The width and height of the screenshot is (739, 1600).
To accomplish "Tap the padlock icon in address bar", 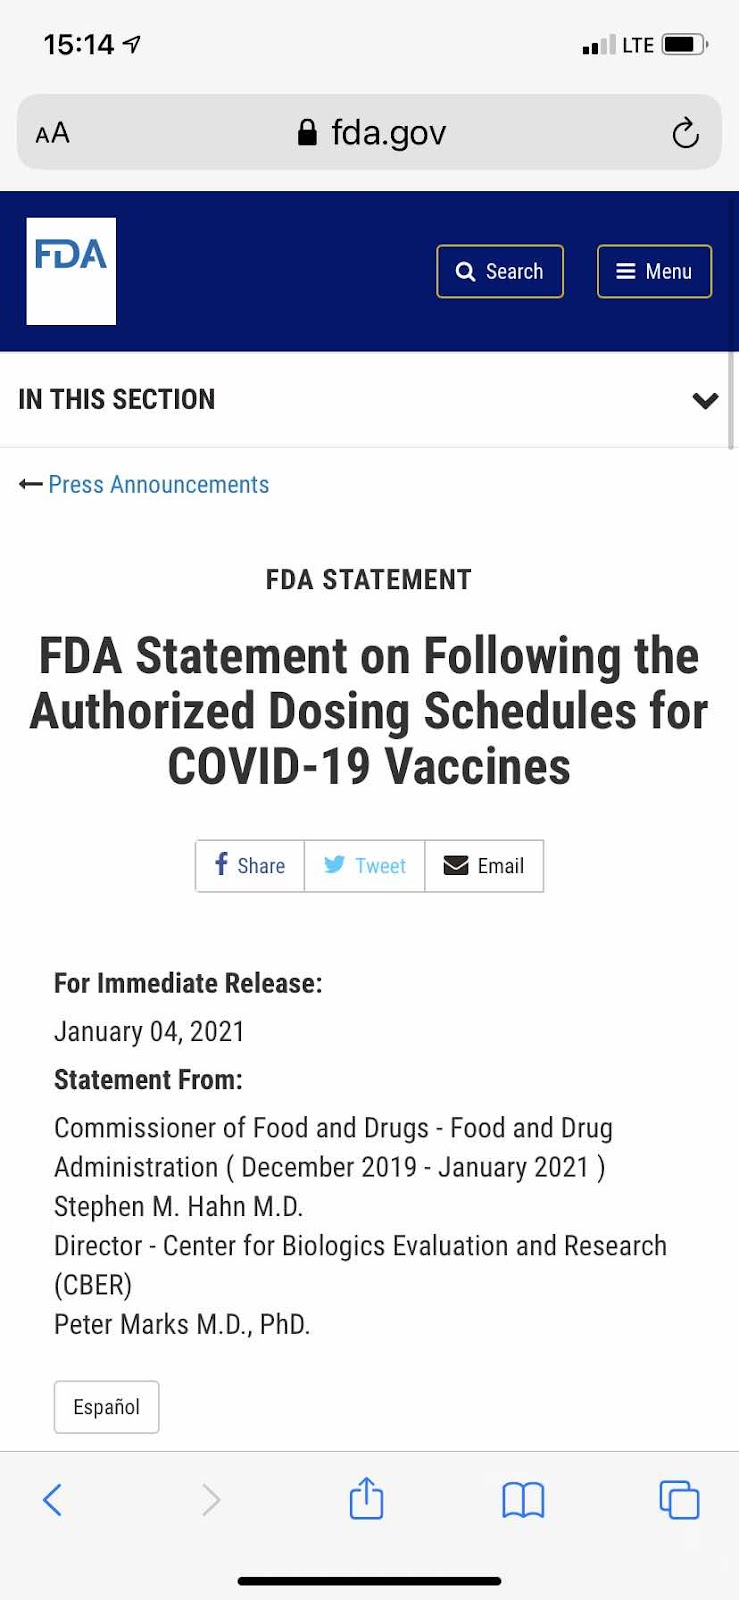I will (x=308, y=132).
